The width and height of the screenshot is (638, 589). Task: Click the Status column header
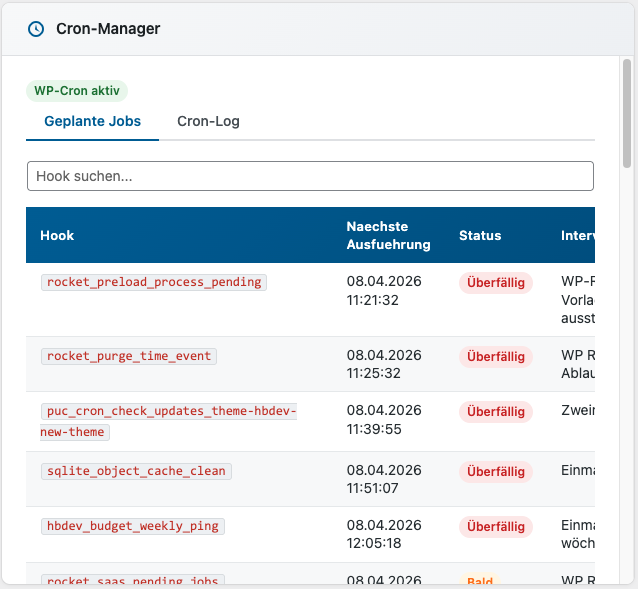[480, 235]
